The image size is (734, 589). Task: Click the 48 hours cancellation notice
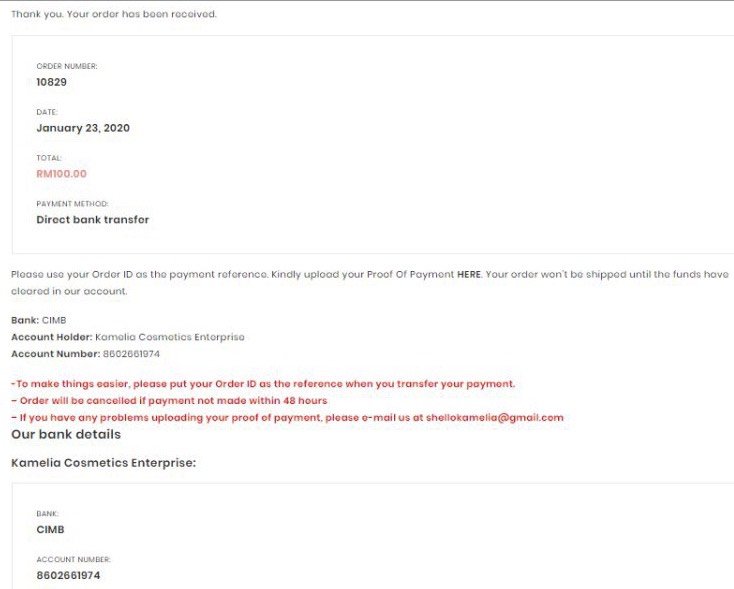pos(169,401)
